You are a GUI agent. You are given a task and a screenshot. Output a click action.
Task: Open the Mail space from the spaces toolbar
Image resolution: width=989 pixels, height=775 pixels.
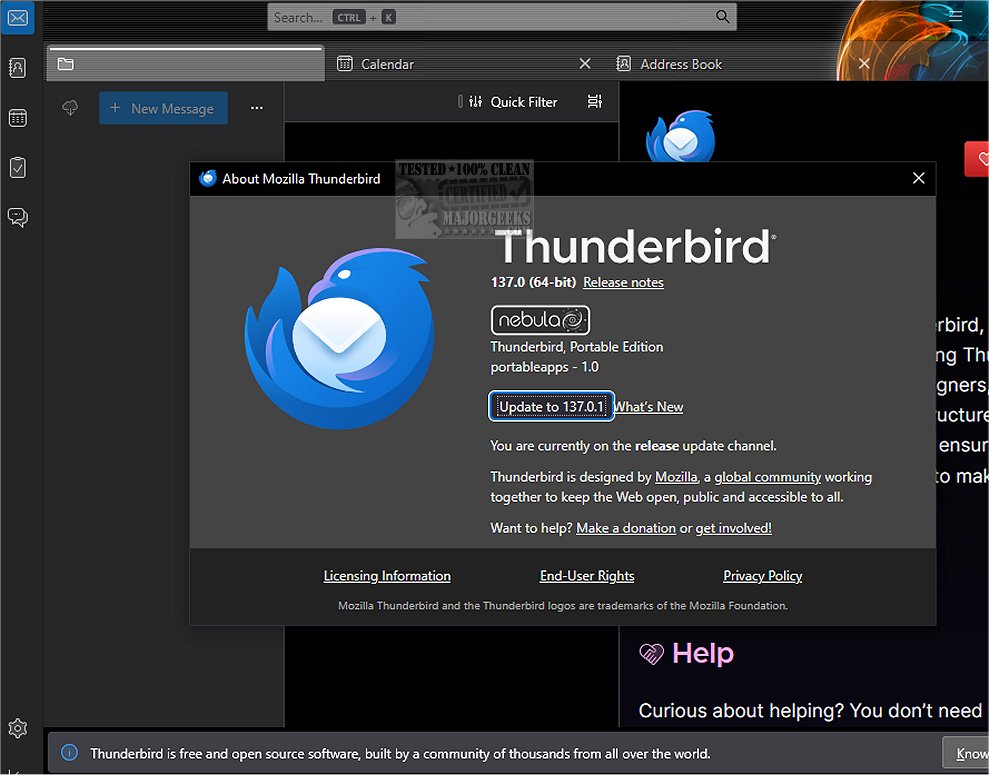pos(18,18)
